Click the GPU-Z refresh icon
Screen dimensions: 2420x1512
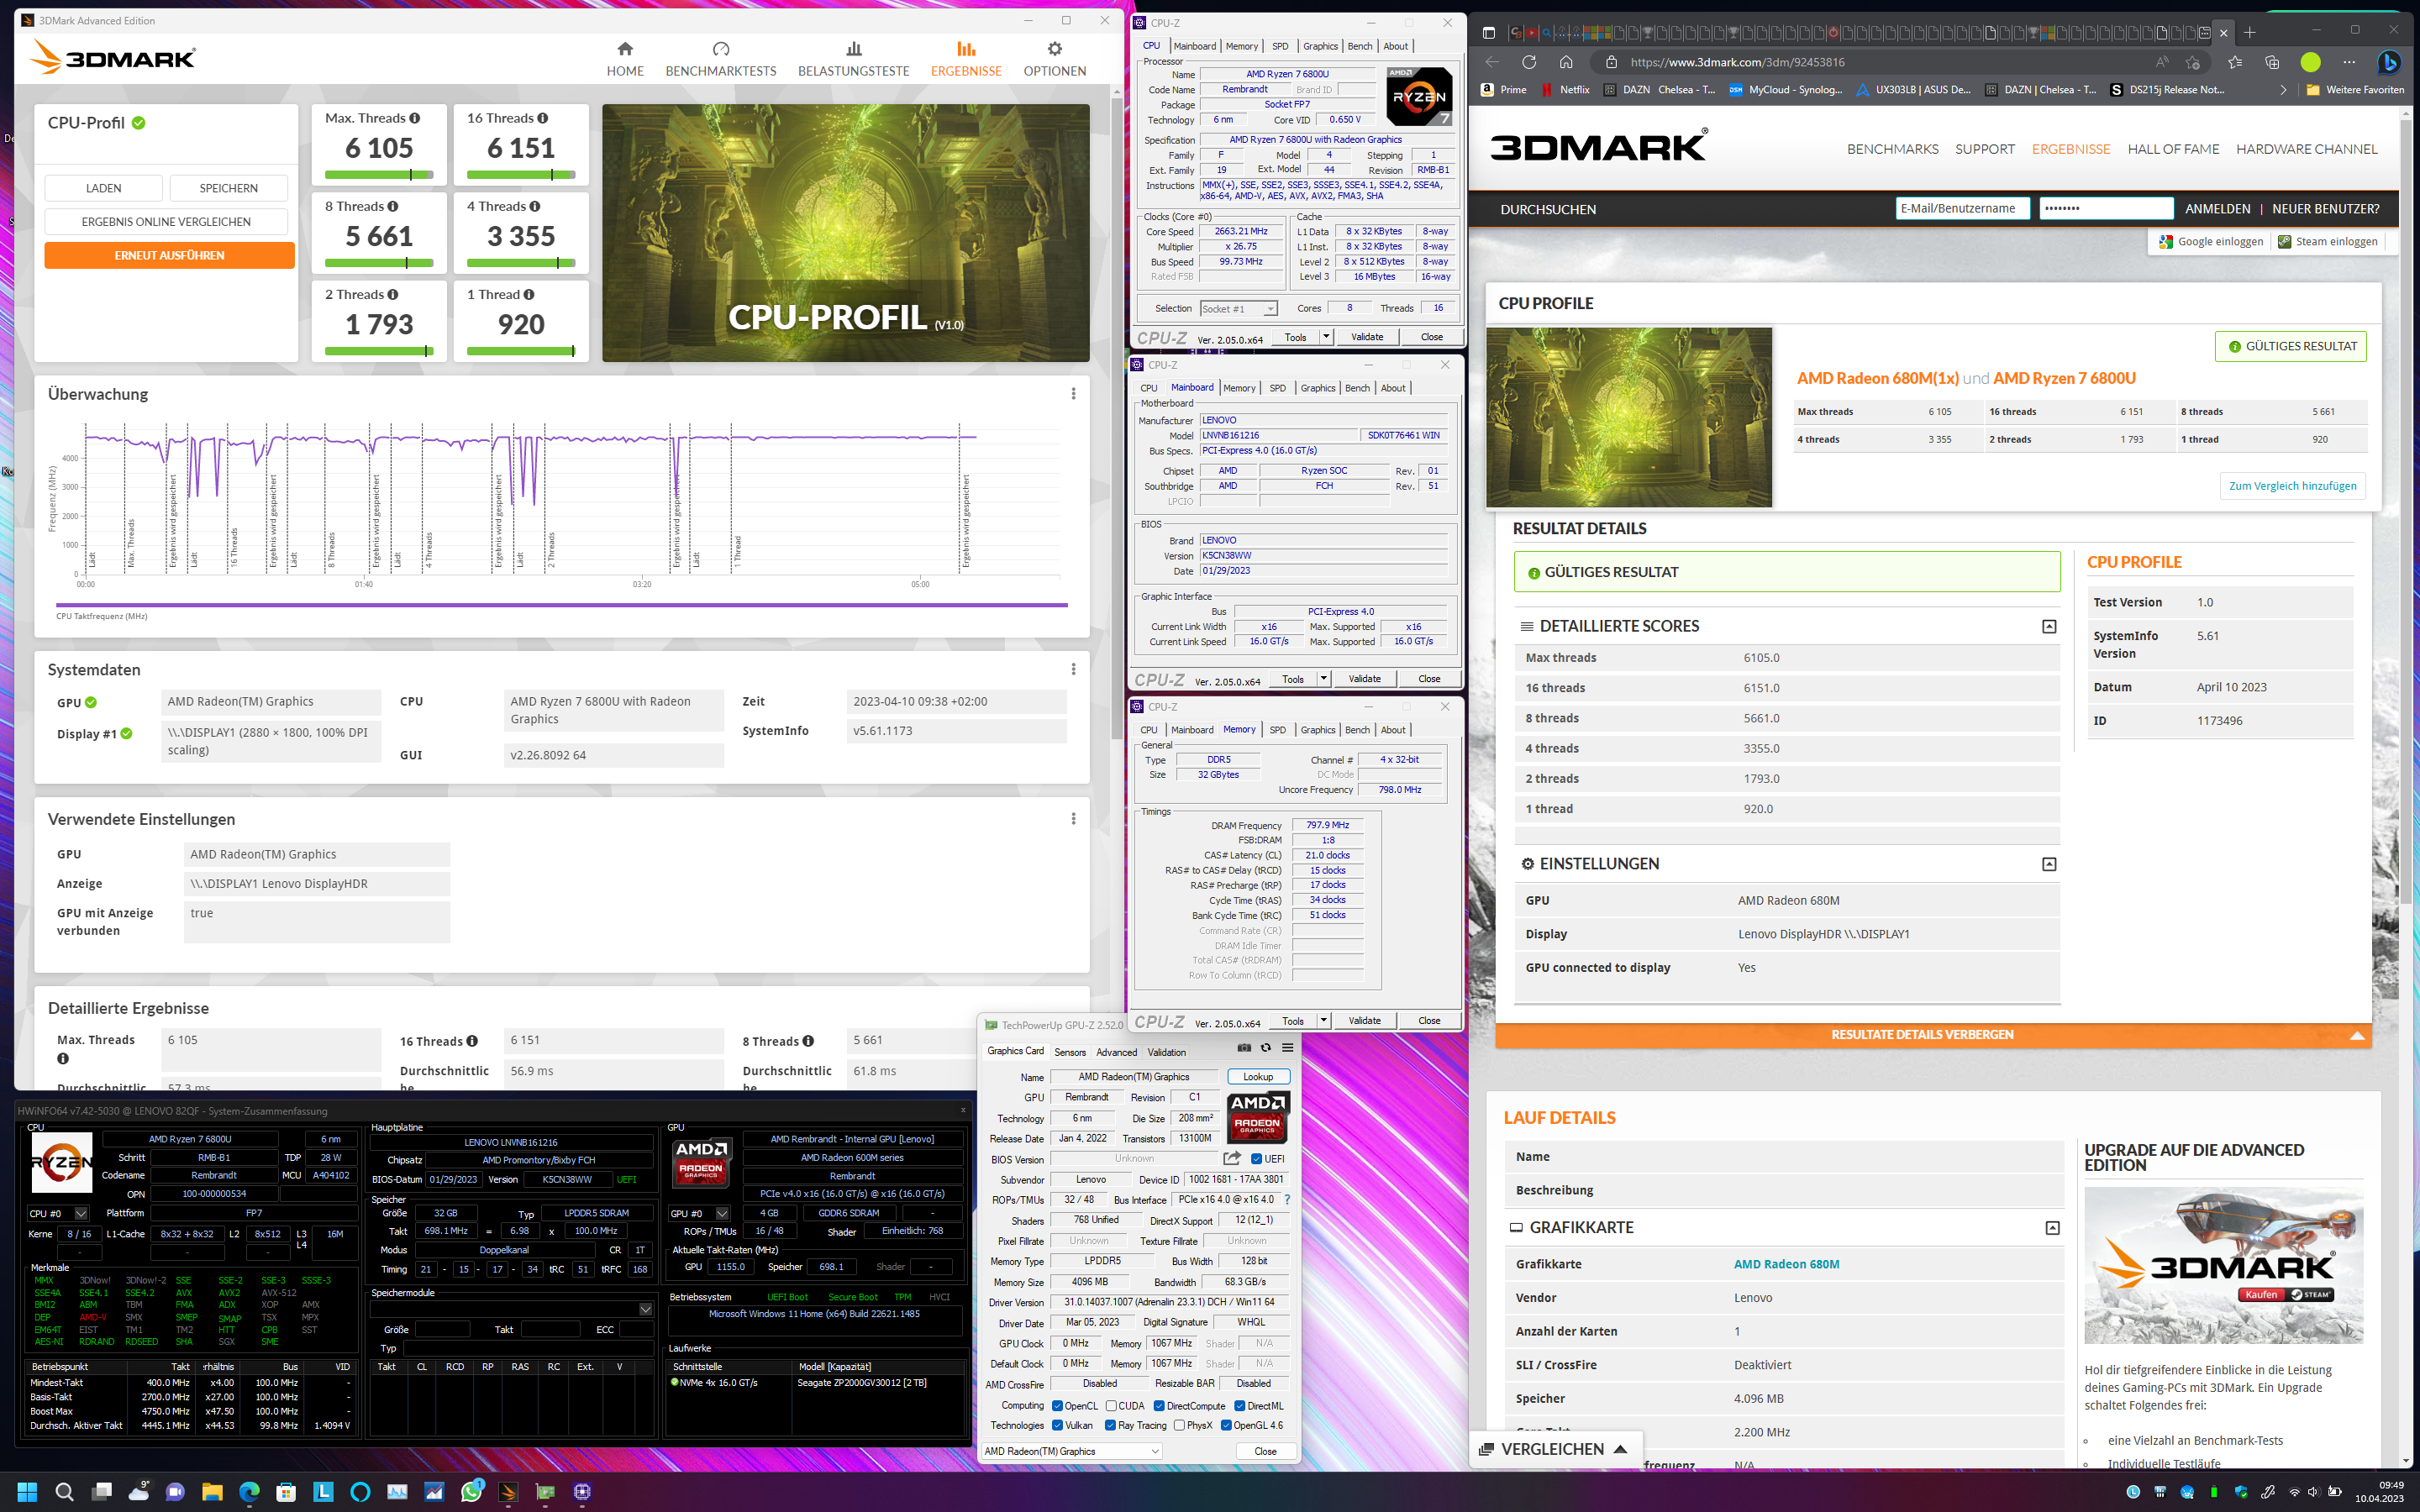[x=1266, y=1047]
